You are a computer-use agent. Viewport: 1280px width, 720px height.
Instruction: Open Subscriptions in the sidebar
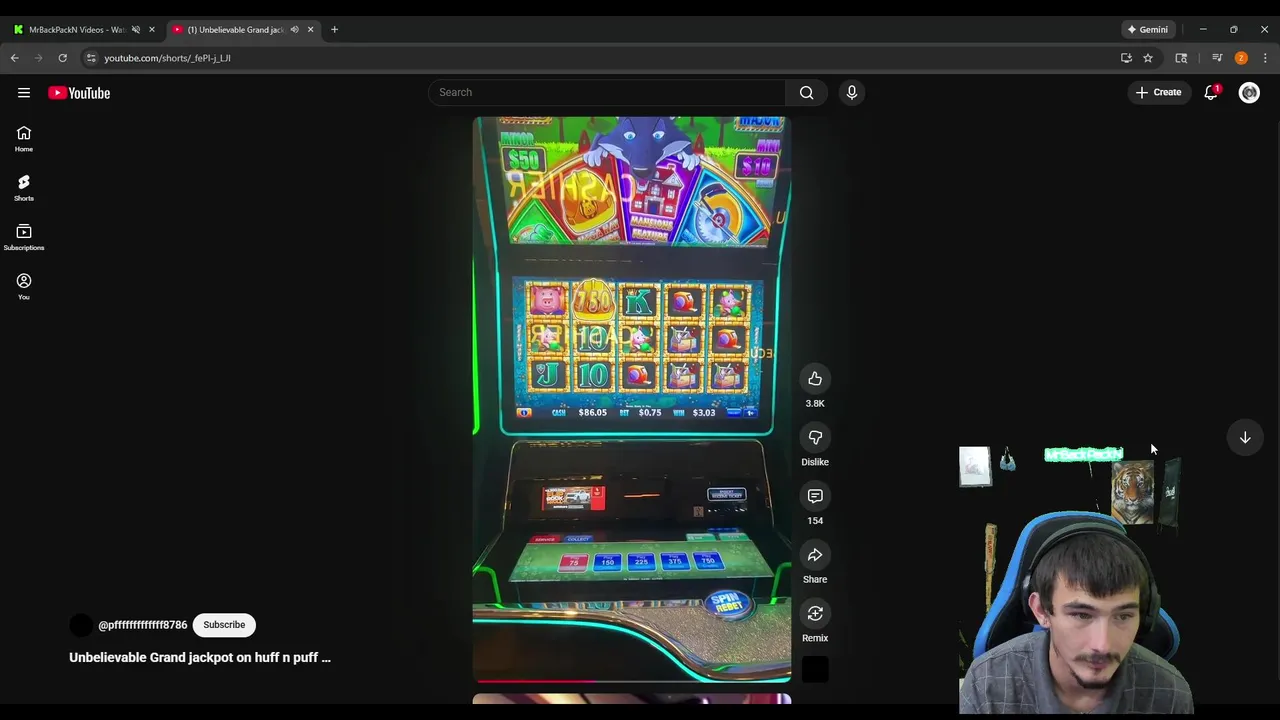coord(24,237)
